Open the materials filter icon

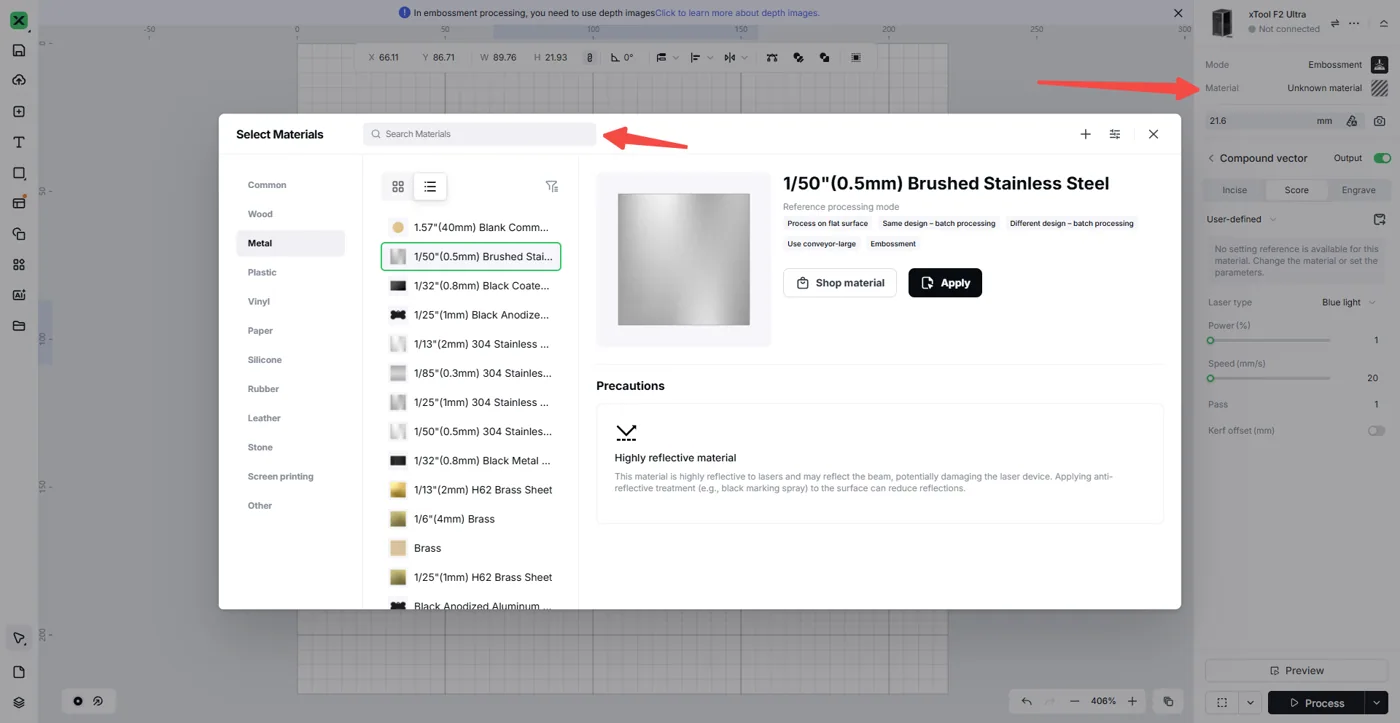551,187
